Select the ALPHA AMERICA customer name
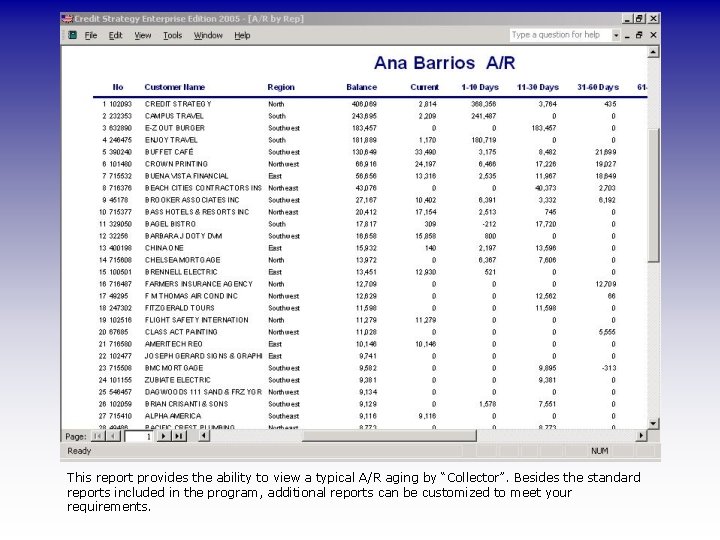This screenshot has width=720, height=540. point(173,416)
